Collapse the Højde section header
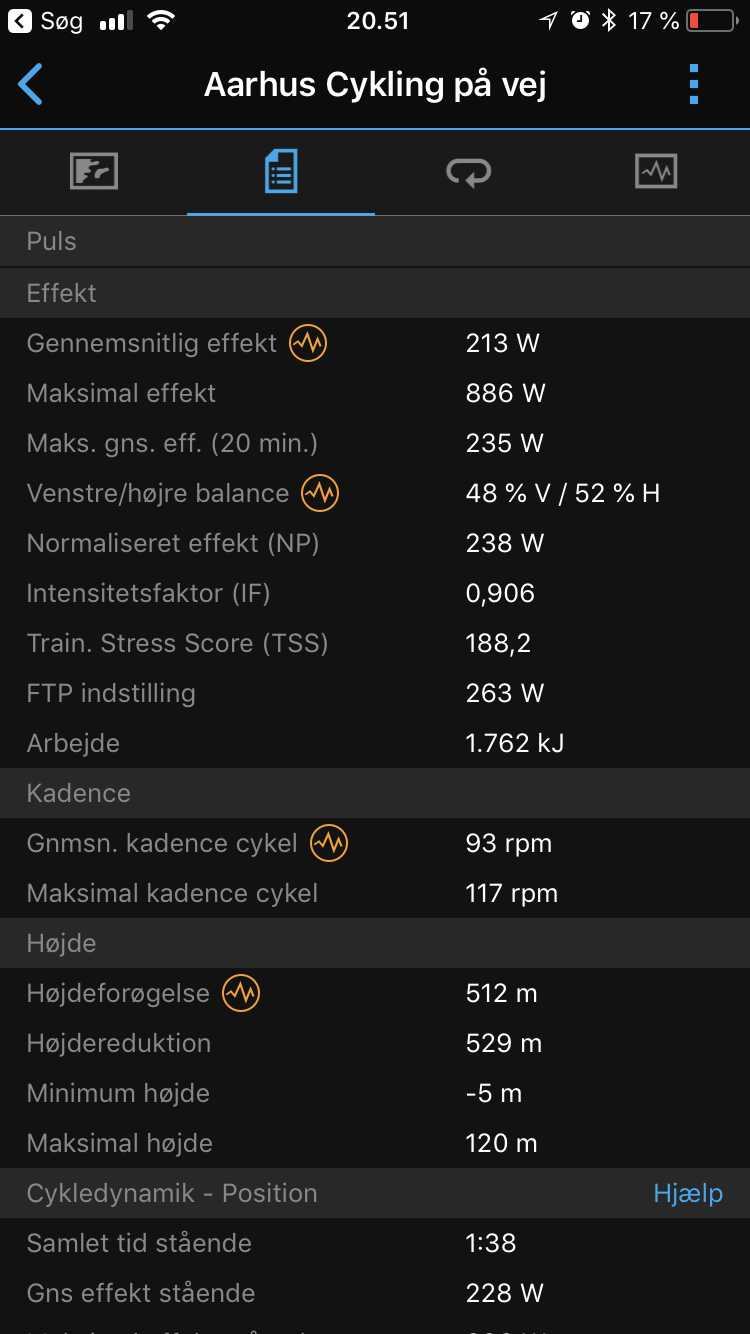Screen dimensions: 750x1334 375,943
